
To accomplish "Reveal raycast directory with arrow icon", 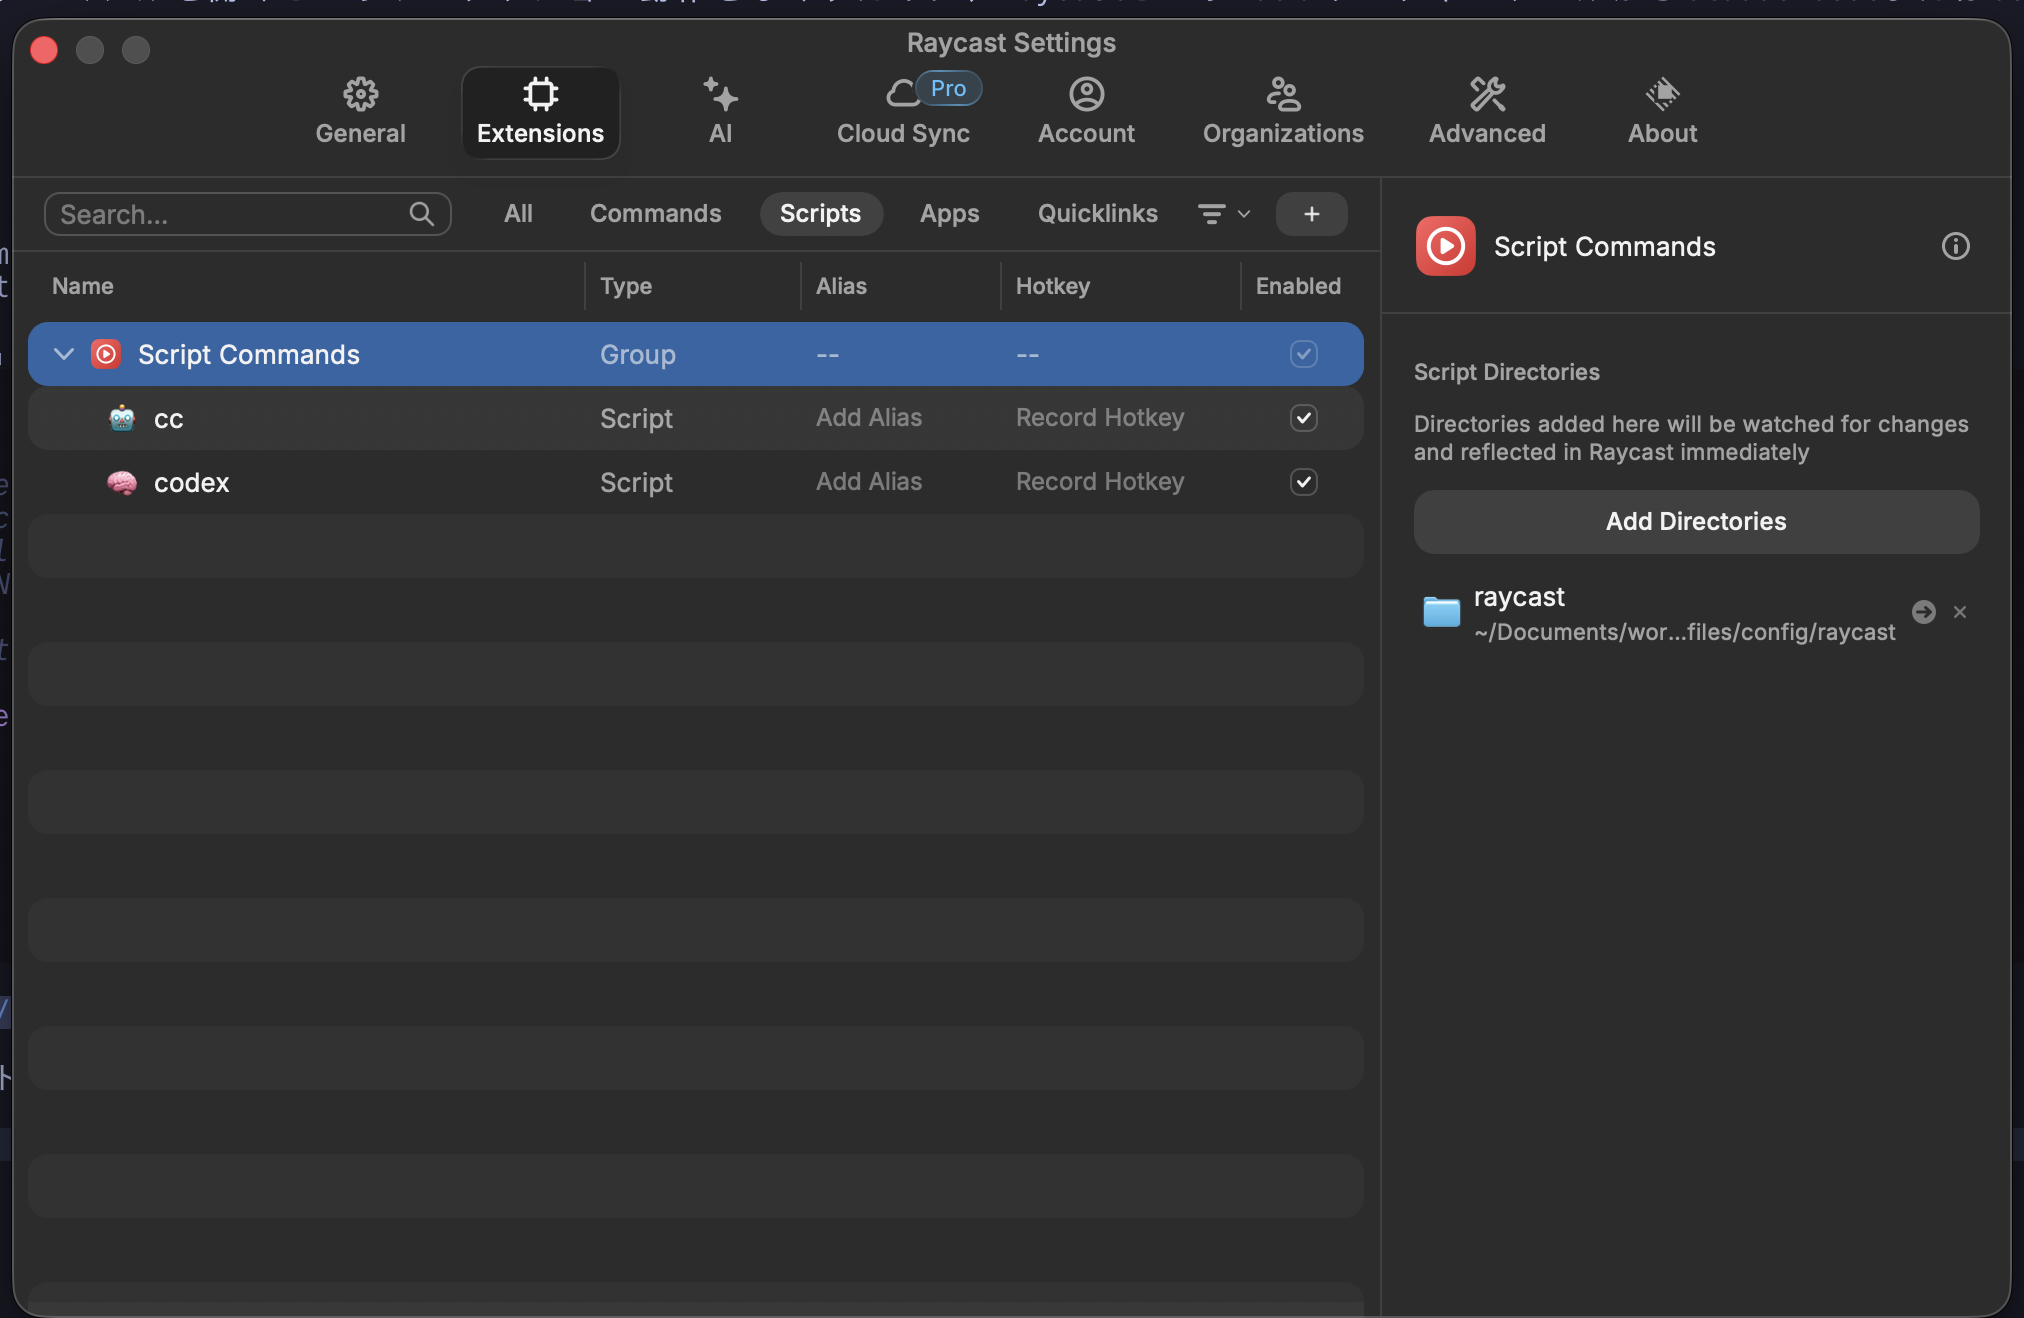I will pos(1923,612).
